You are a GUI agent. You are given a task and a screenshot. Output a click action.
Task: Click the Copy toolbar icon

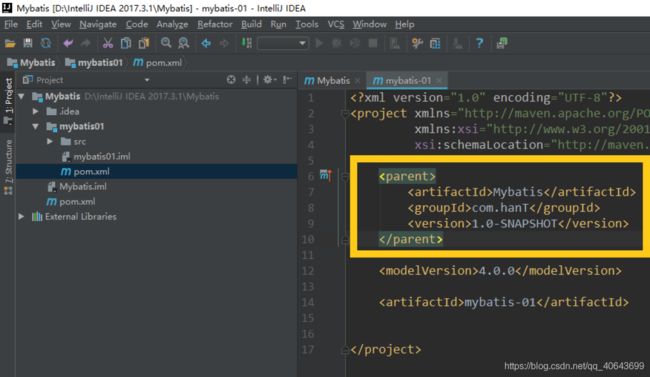[126, 43]
